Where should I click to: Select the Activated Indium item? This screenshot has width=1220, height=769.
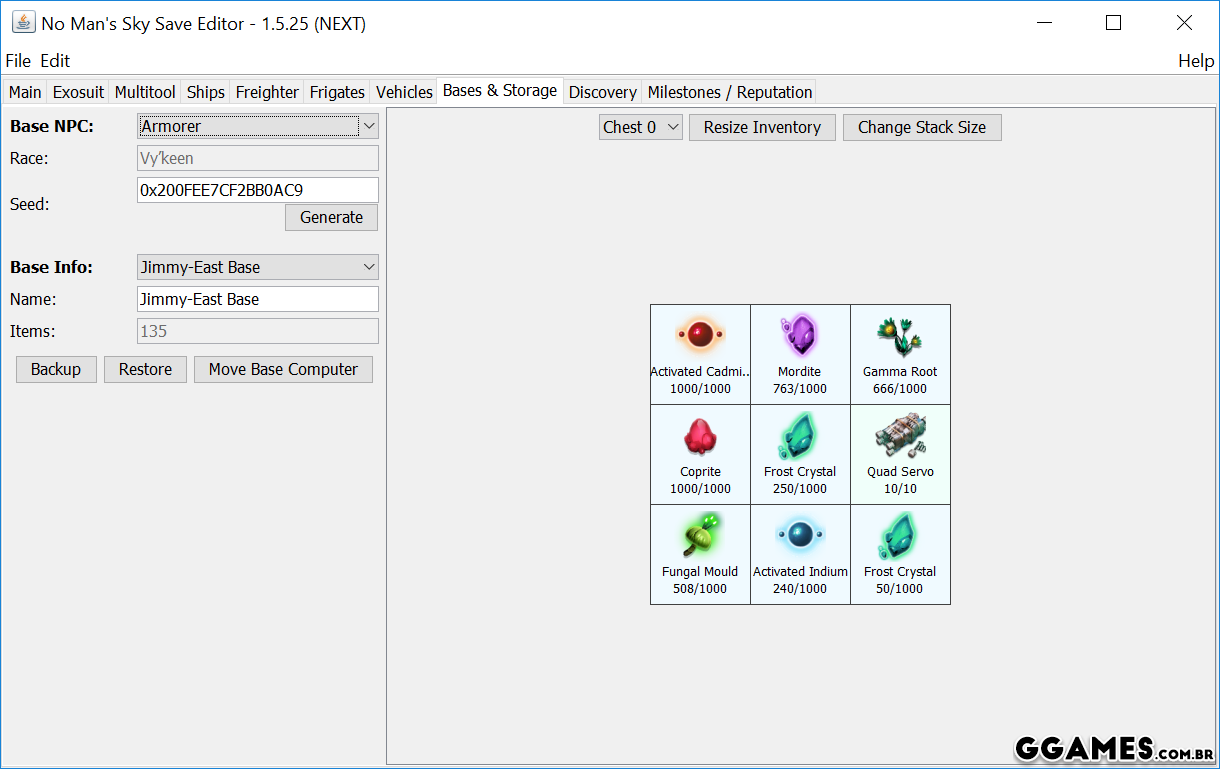pos(800,554)
